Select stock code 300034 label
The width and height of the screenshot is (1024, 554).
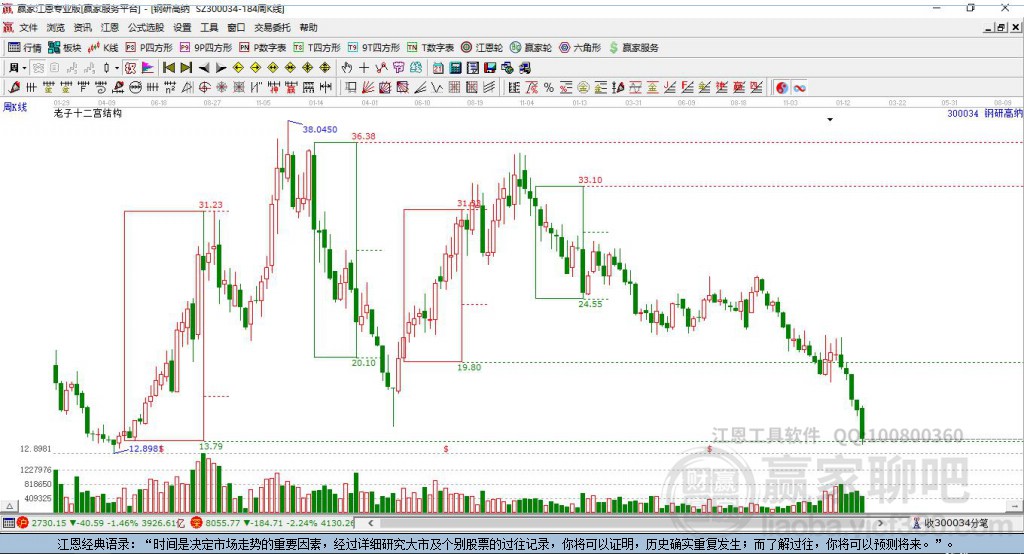coord(963,113)
